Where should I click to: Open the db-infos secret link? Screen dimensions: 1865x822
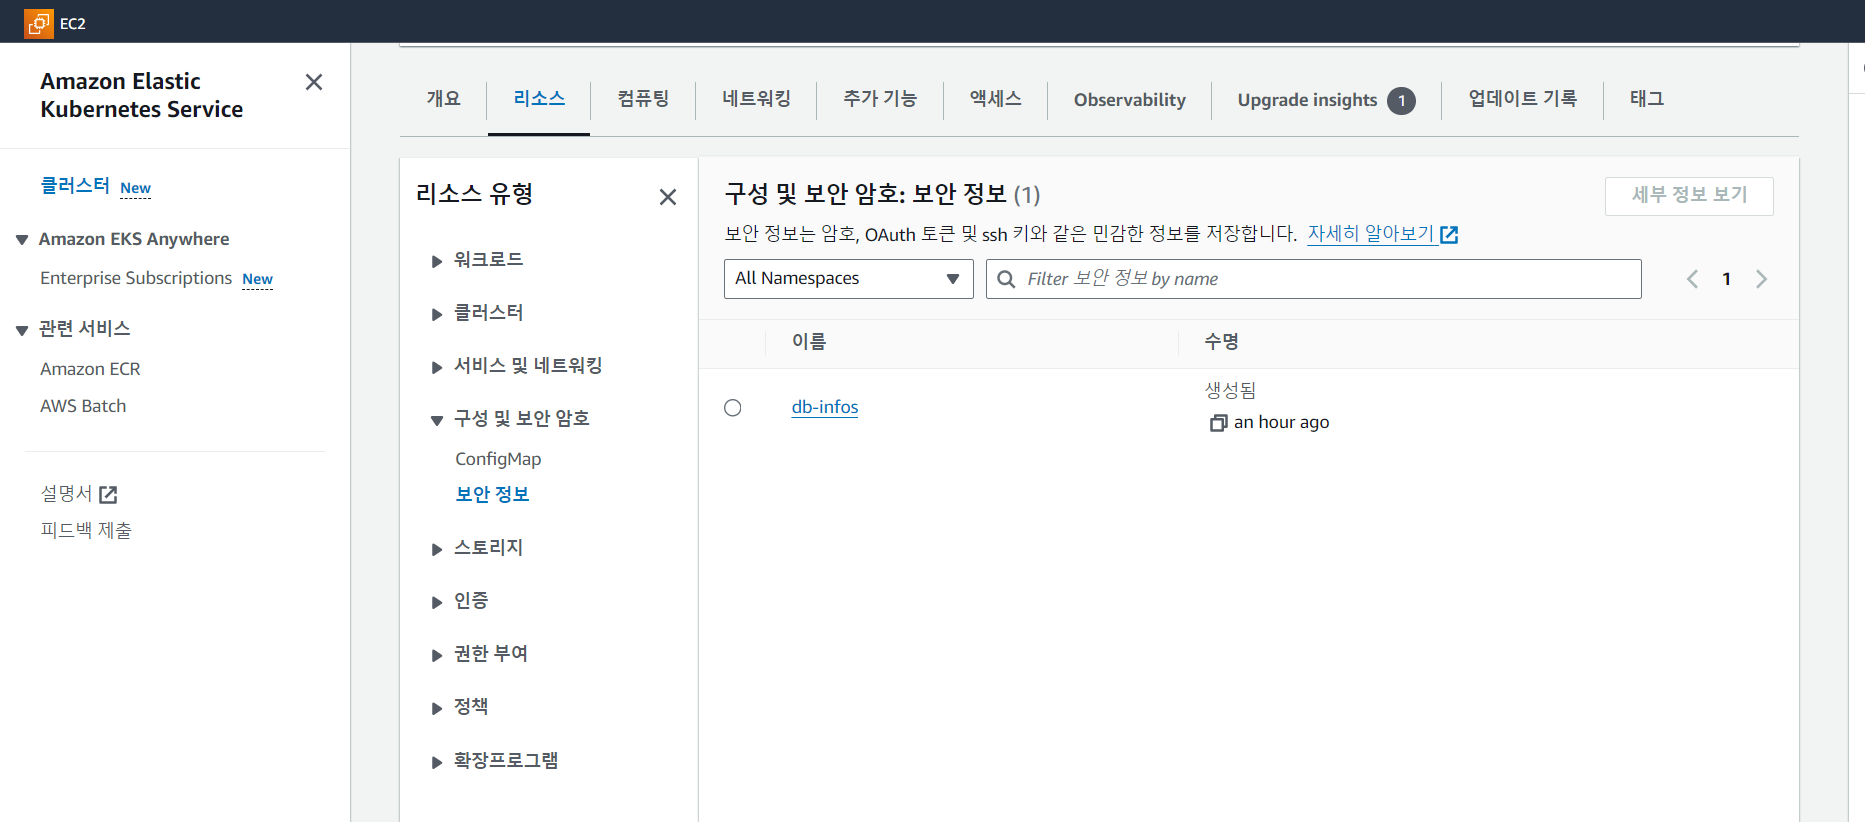tap(825, 407)
